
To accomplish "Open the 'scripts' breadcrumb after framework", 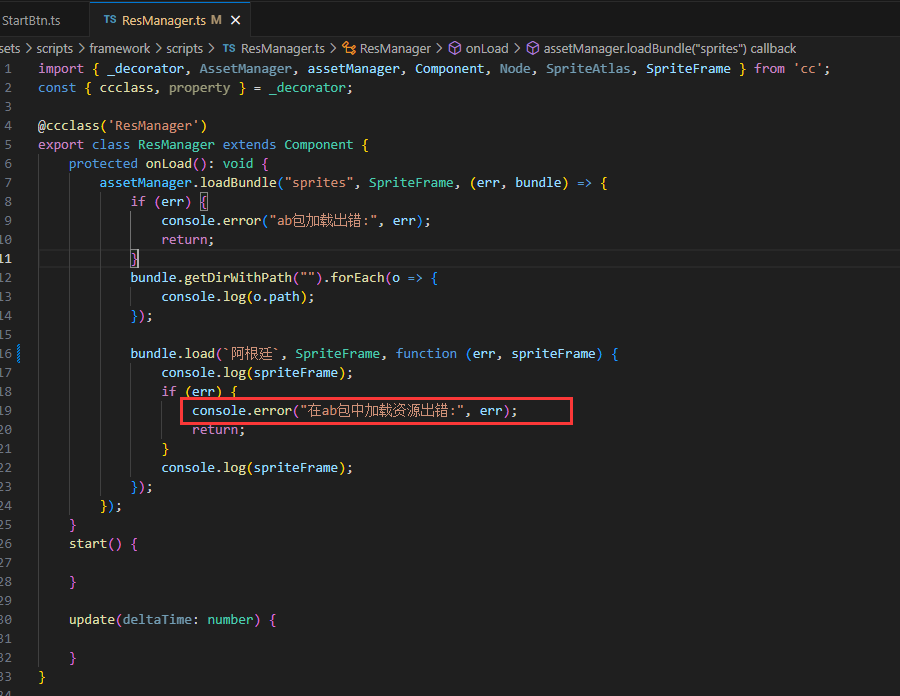I will pos(184,49).
